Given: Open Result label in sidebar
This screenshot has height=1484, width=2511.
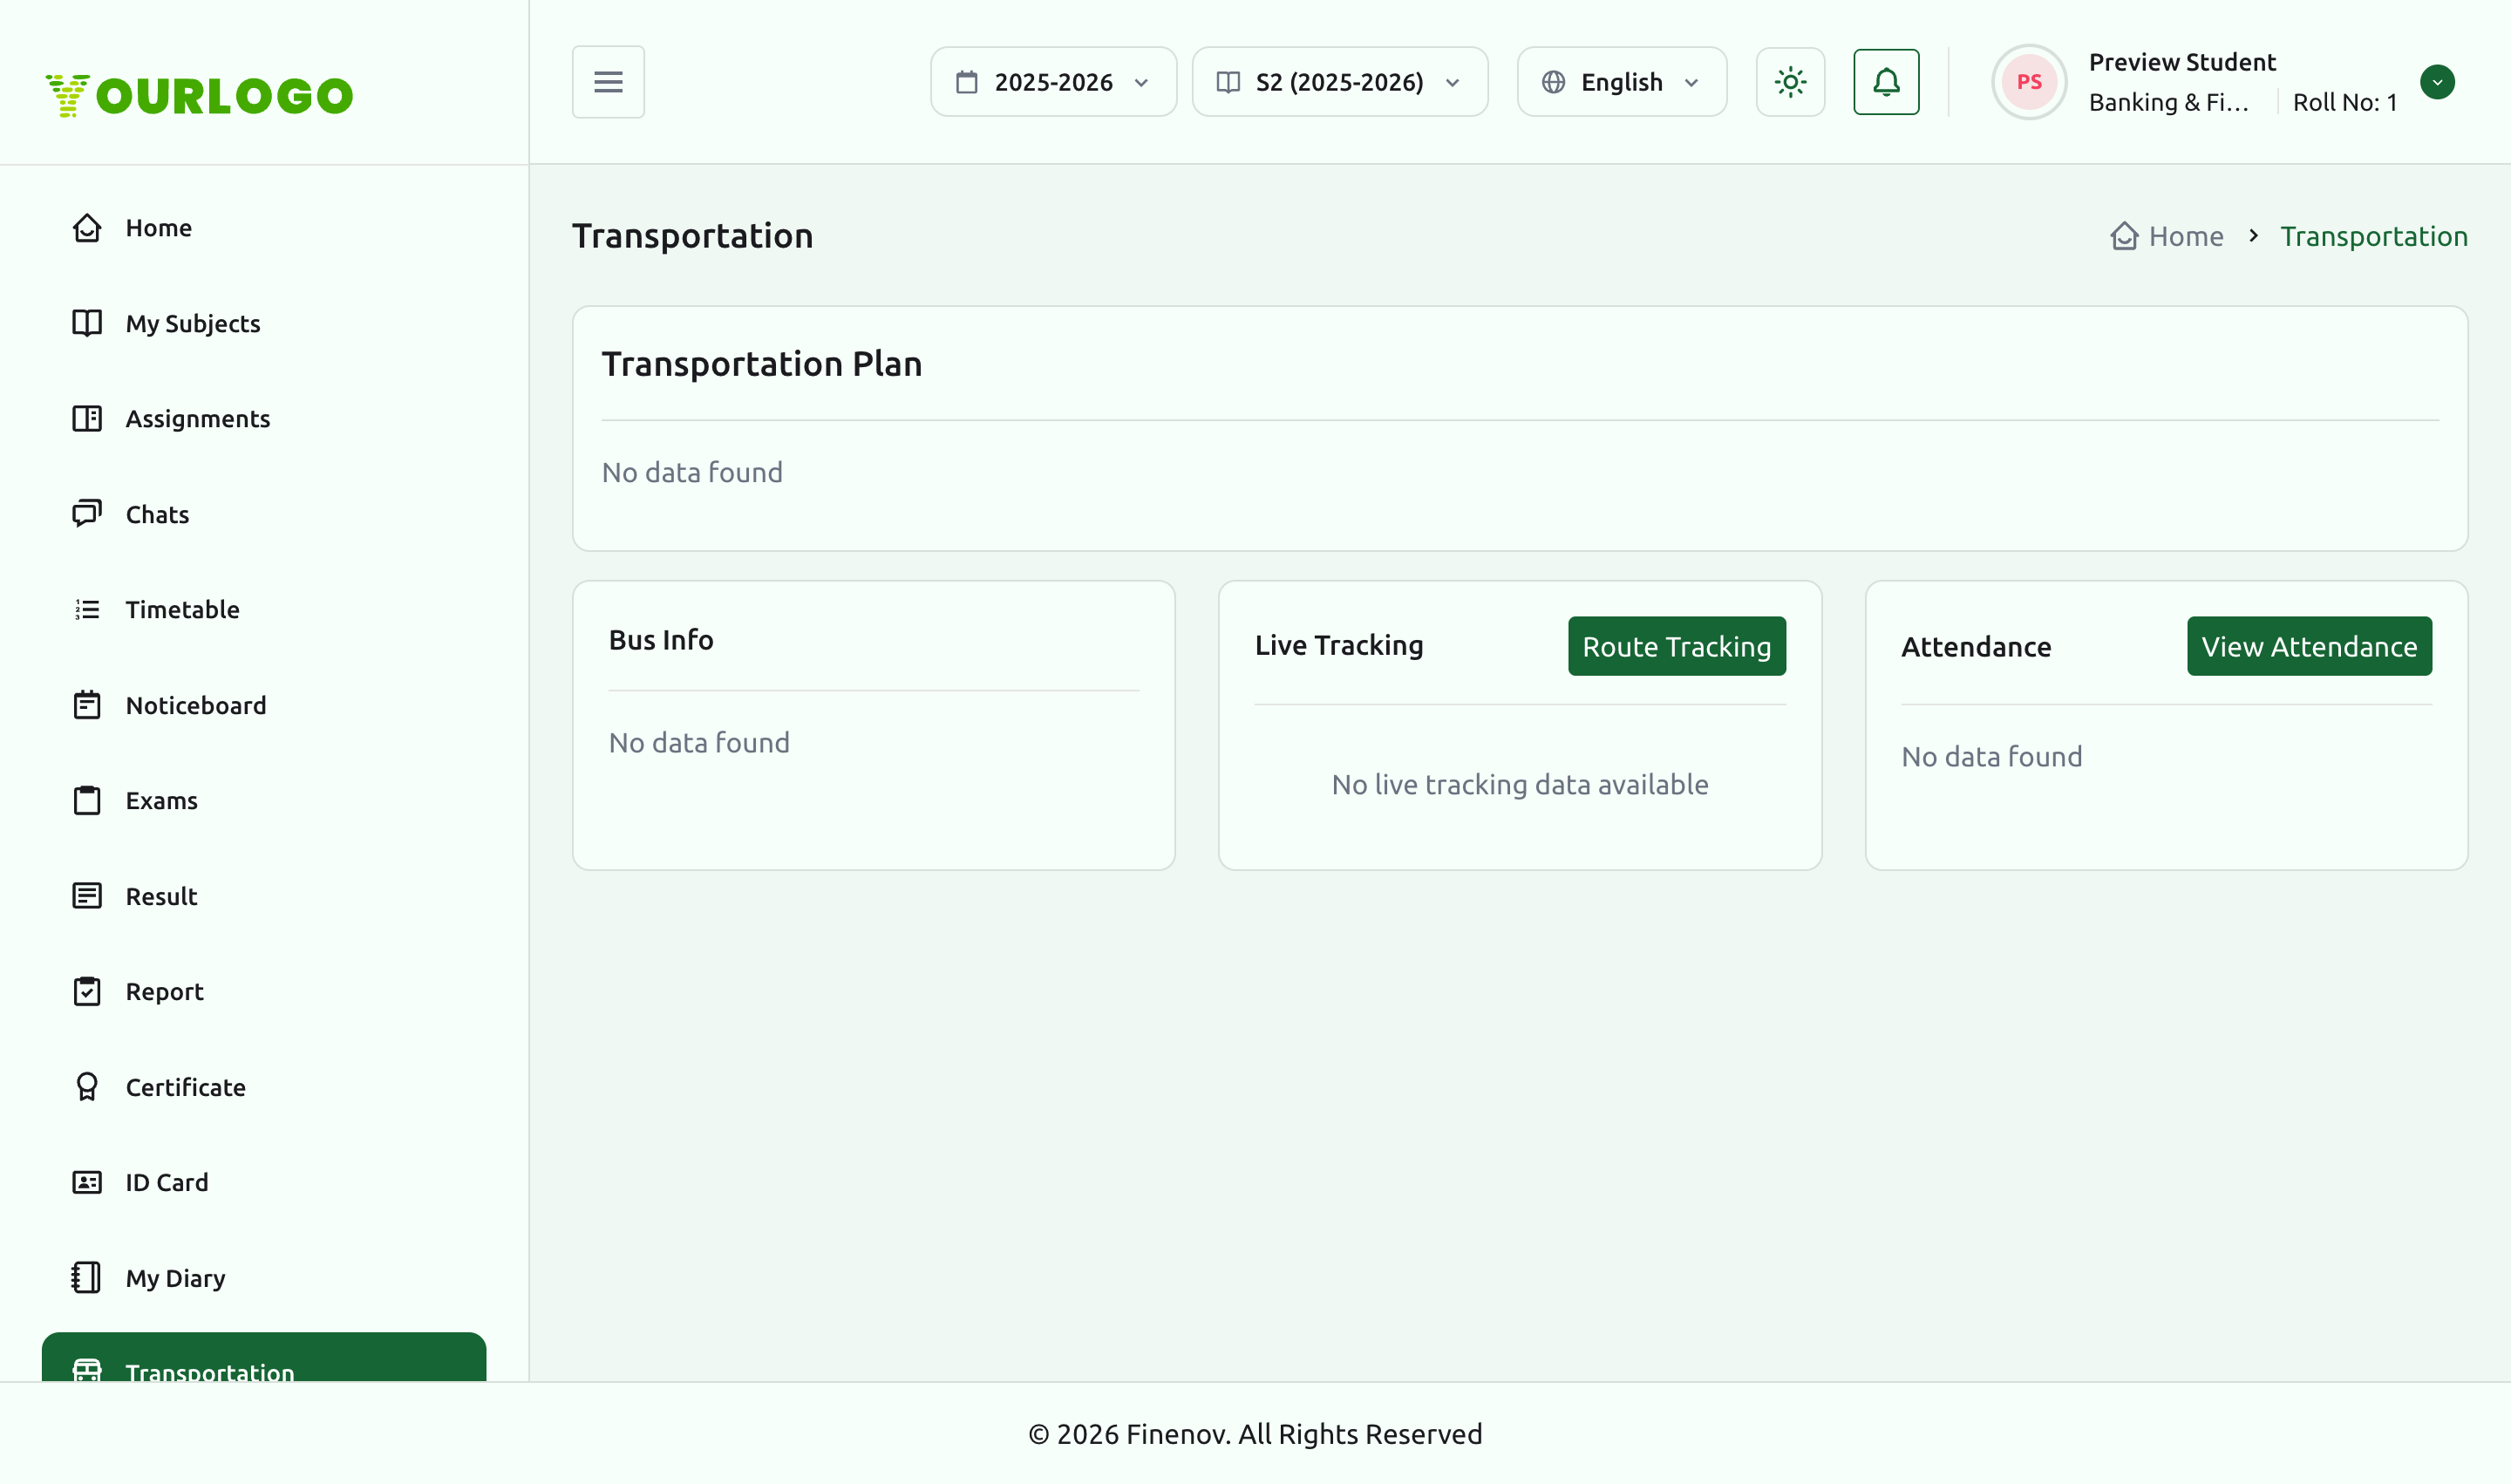Looking at the screenshot, I should pos(161,896).
